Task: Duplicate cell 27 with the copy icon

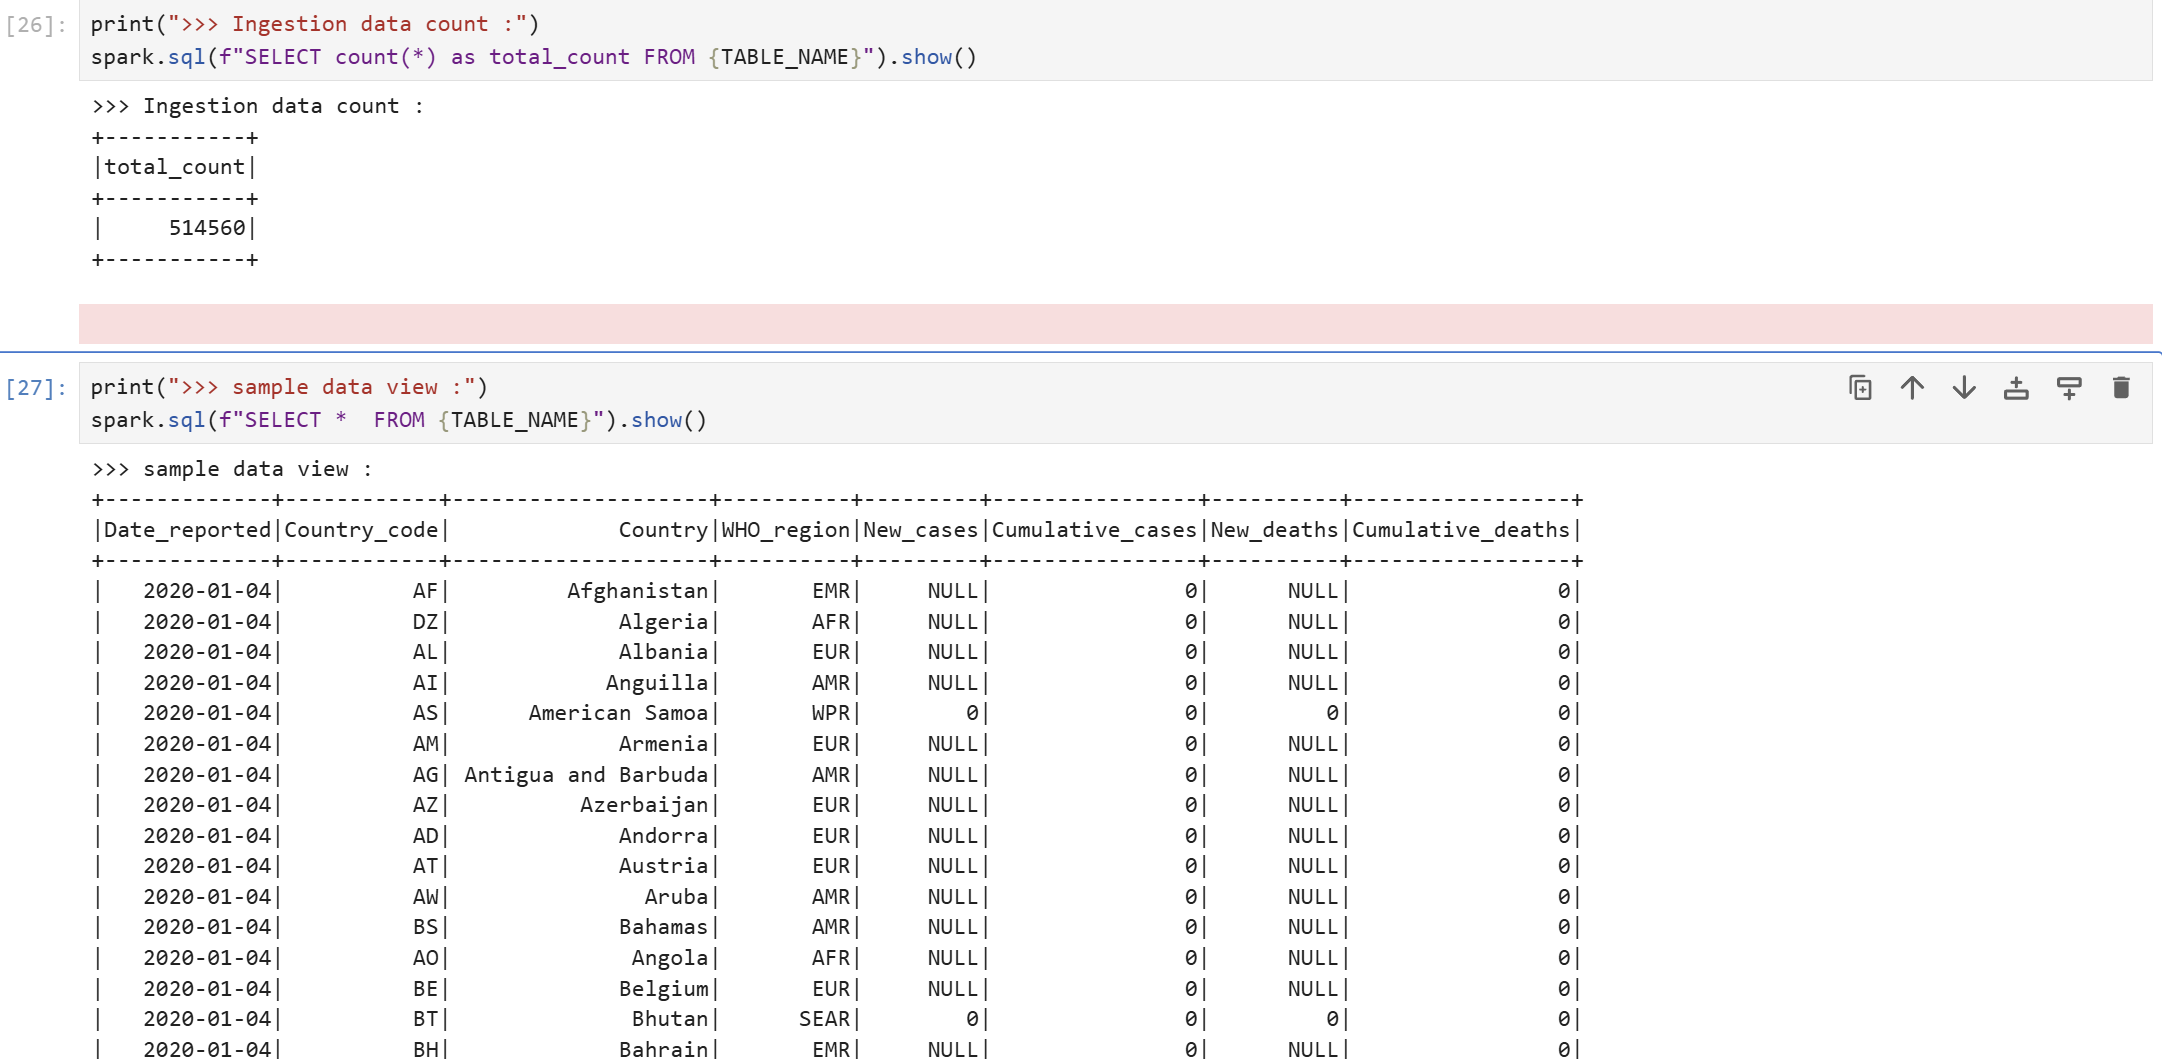Action: click(1860, 388)
